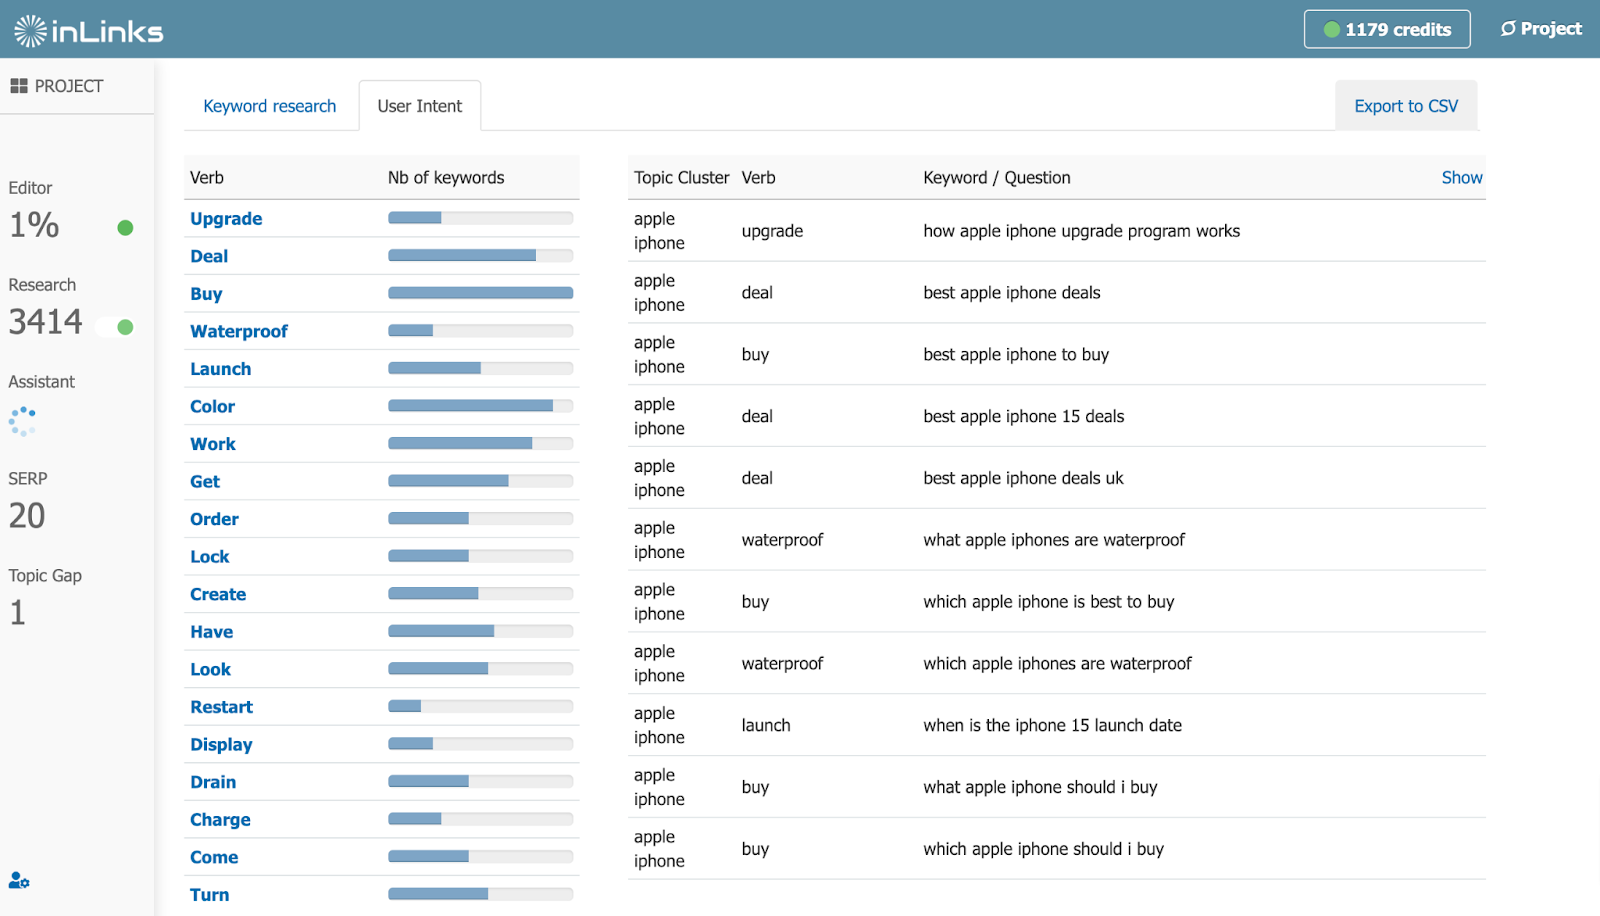Open the Display verb link
This screenshot has width=1600, height=916.
click(221, 745)
